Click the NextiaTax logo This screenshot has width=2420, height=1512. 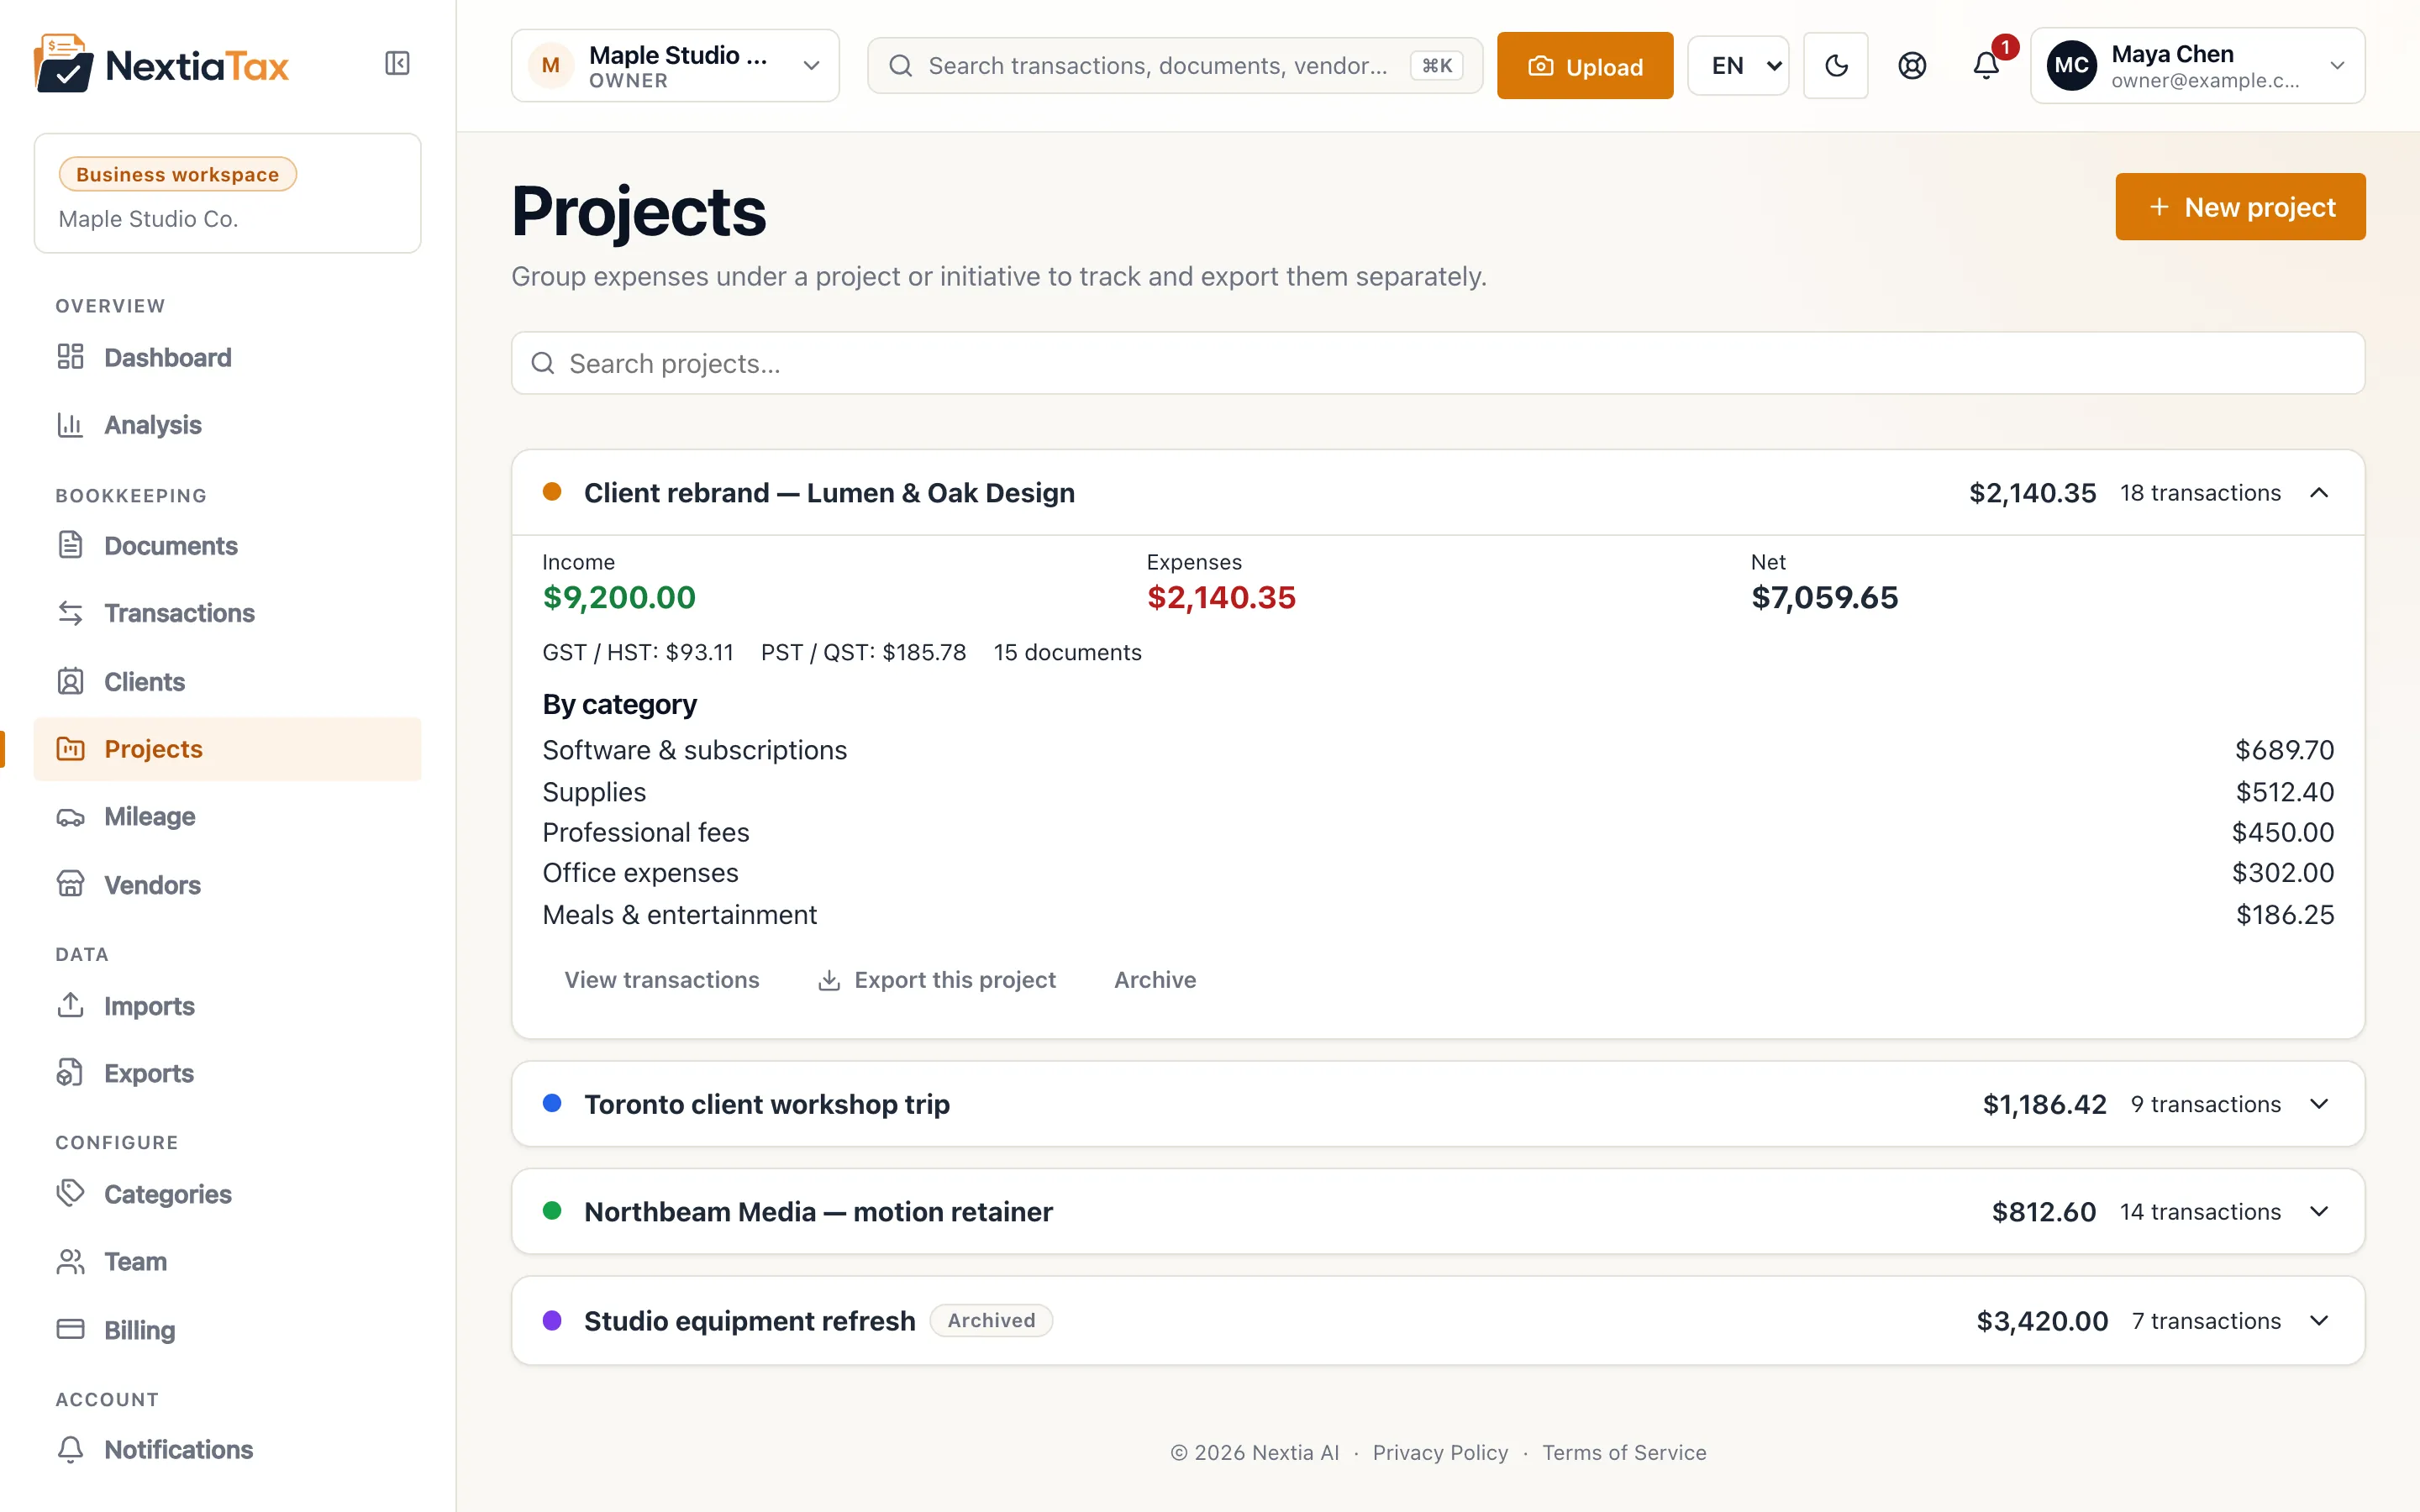coord(161,64)
